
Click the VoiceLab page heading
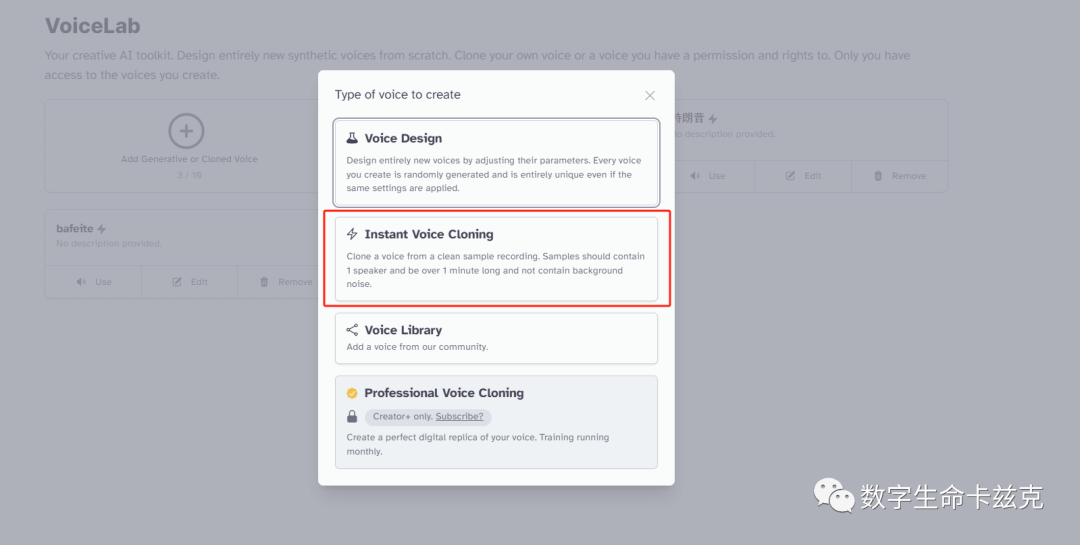click(x=92, y=25)
